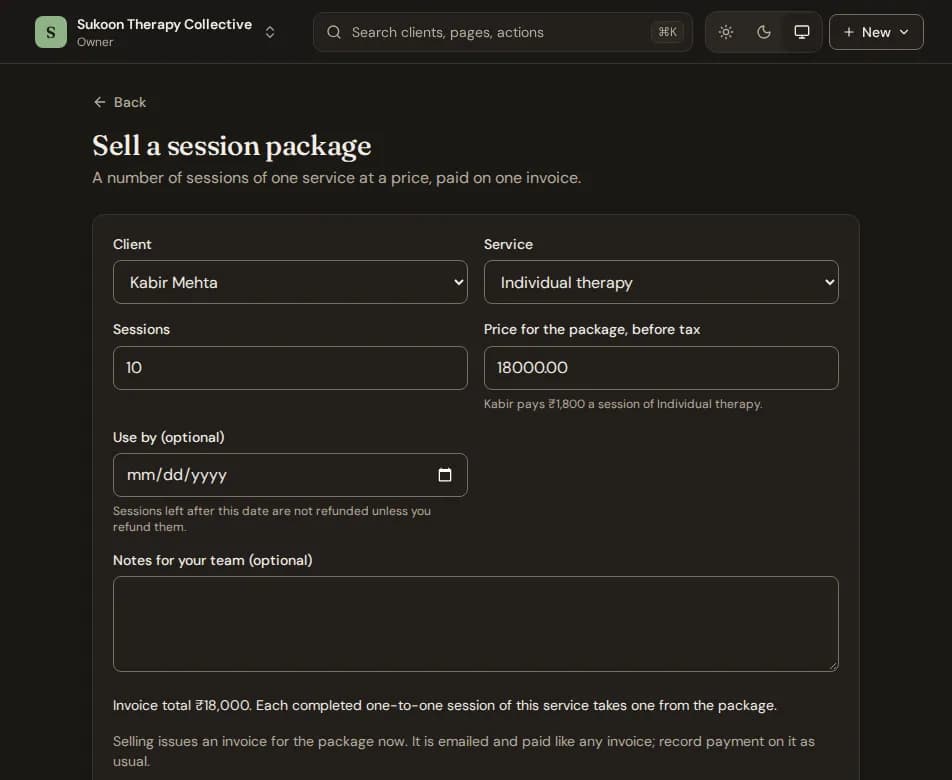Click the package price field 18000.00

pyautogui.click(x=661, y=368)
